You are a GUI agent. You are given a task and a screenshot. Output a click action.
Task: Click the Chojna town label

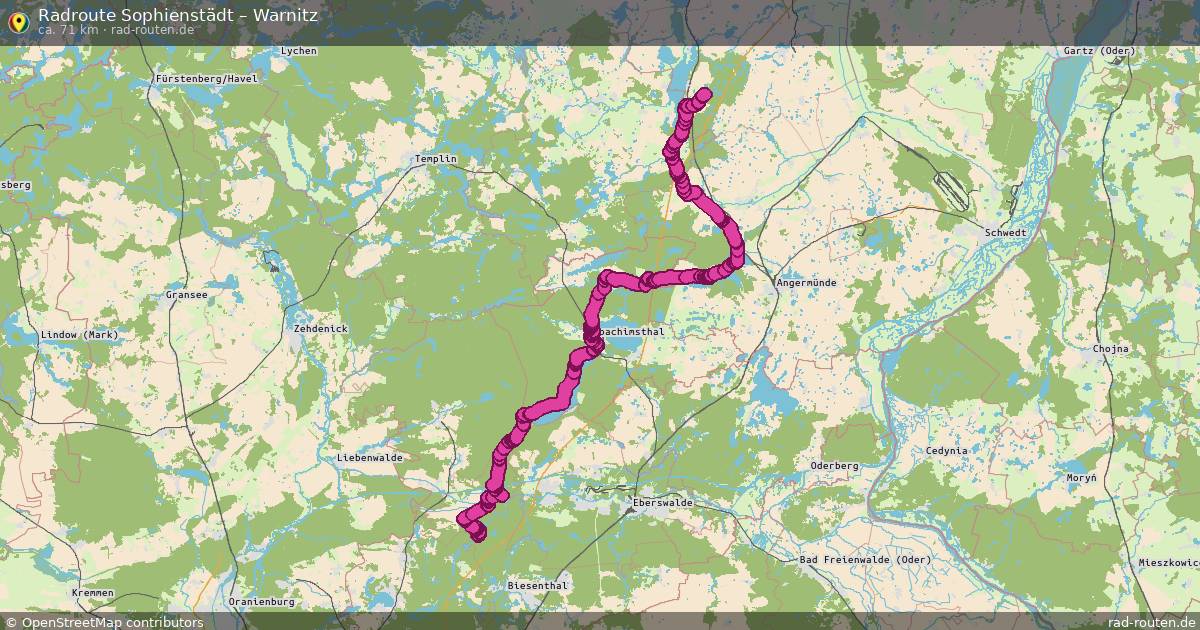tap(1110, 349)
